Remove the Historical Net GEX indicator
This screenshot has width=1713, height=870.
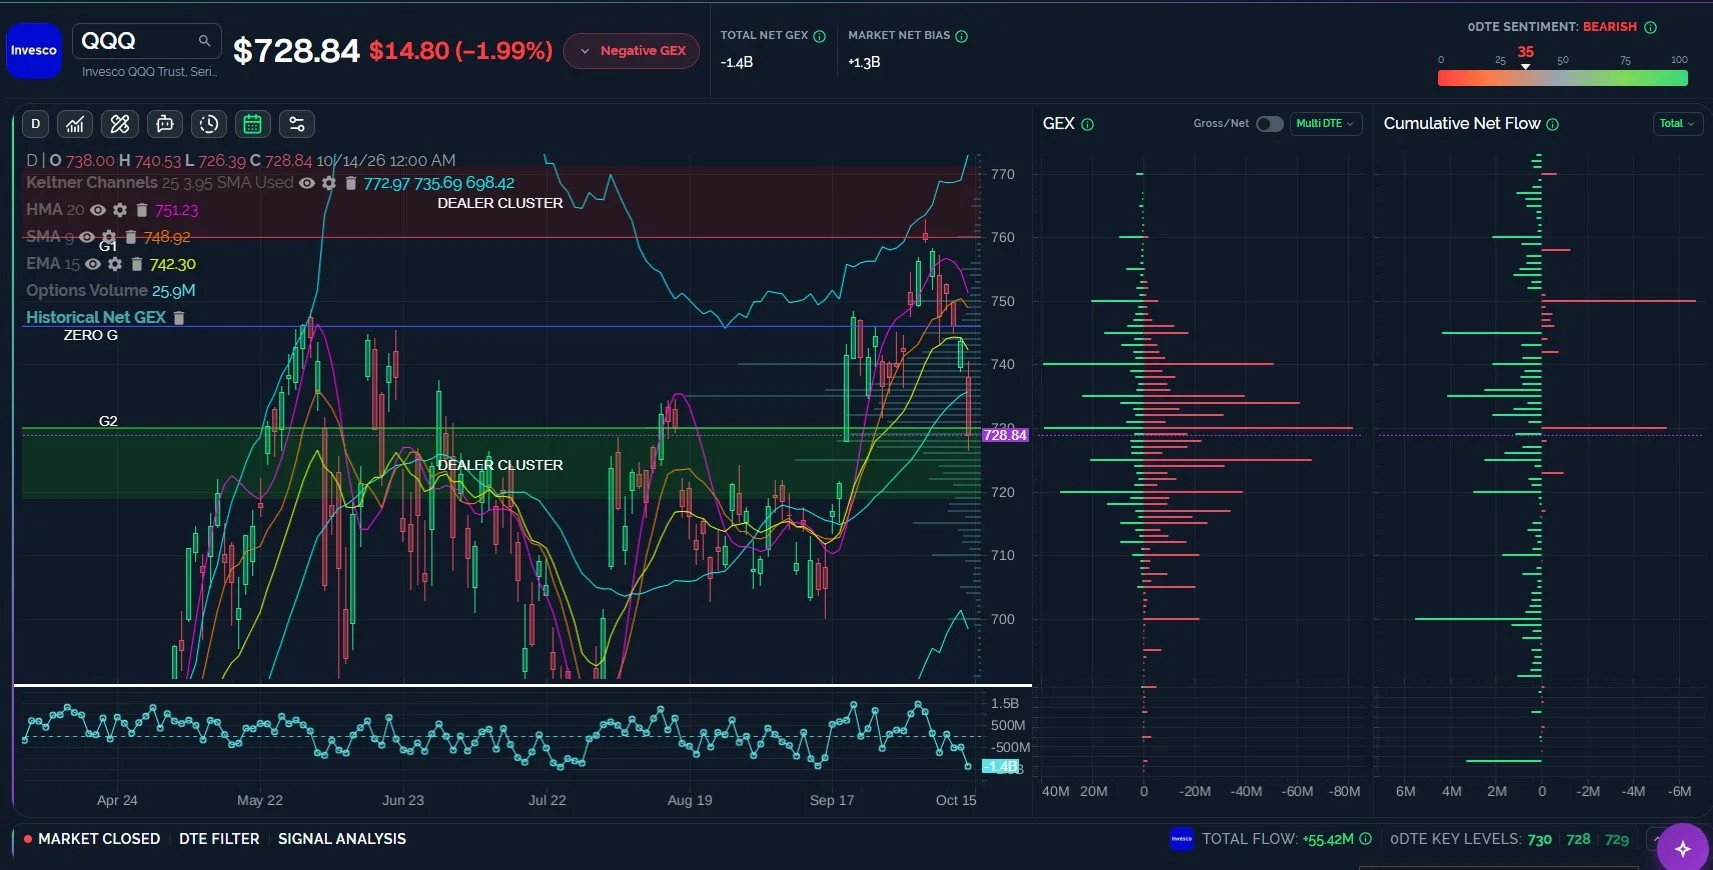click(179, 318)
